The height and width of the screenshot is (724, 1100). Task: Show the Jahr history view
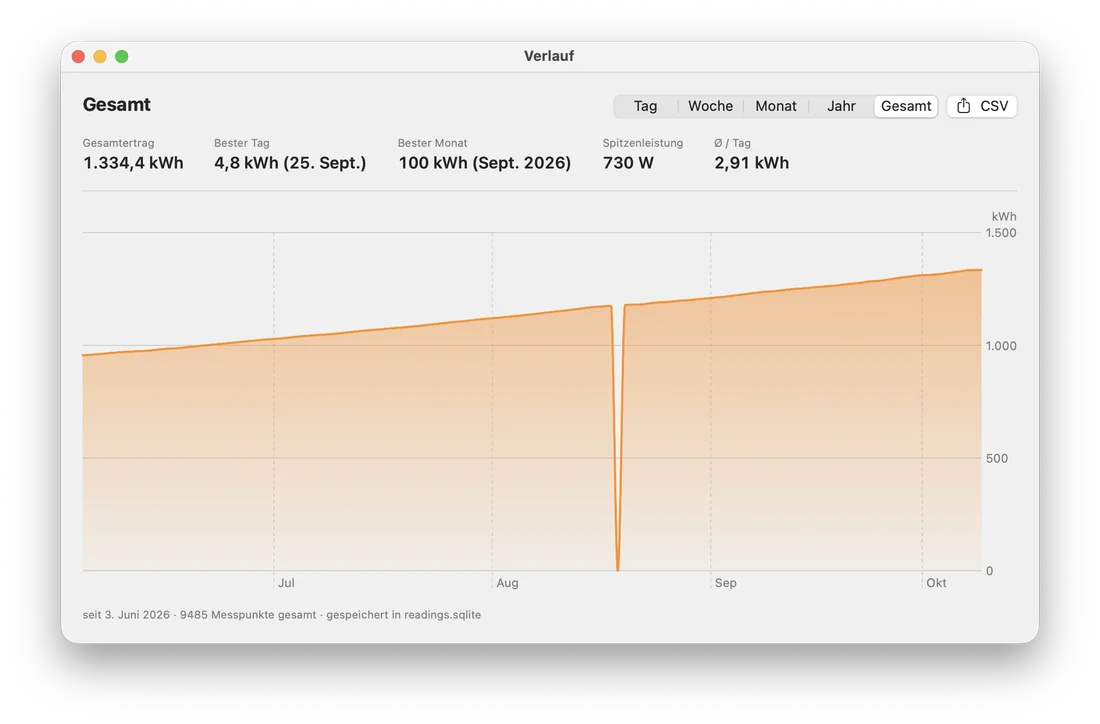(841, 106)
